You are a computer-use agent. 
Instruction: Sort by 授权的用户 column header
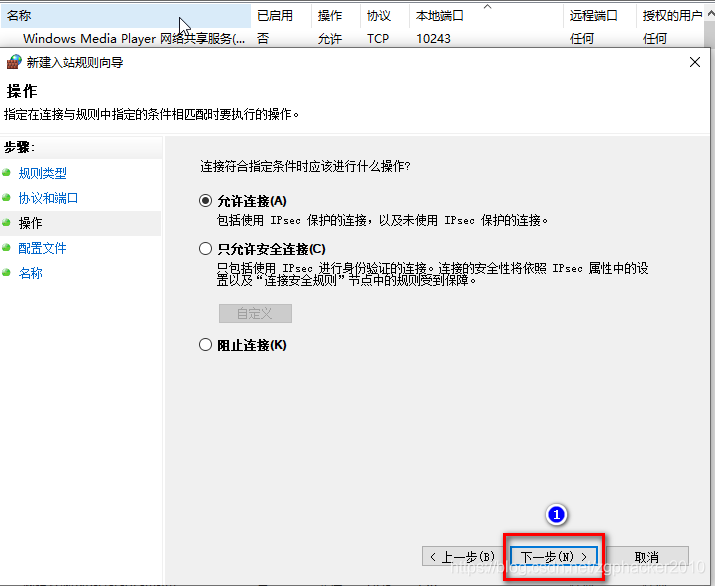[x=671, y=16]
